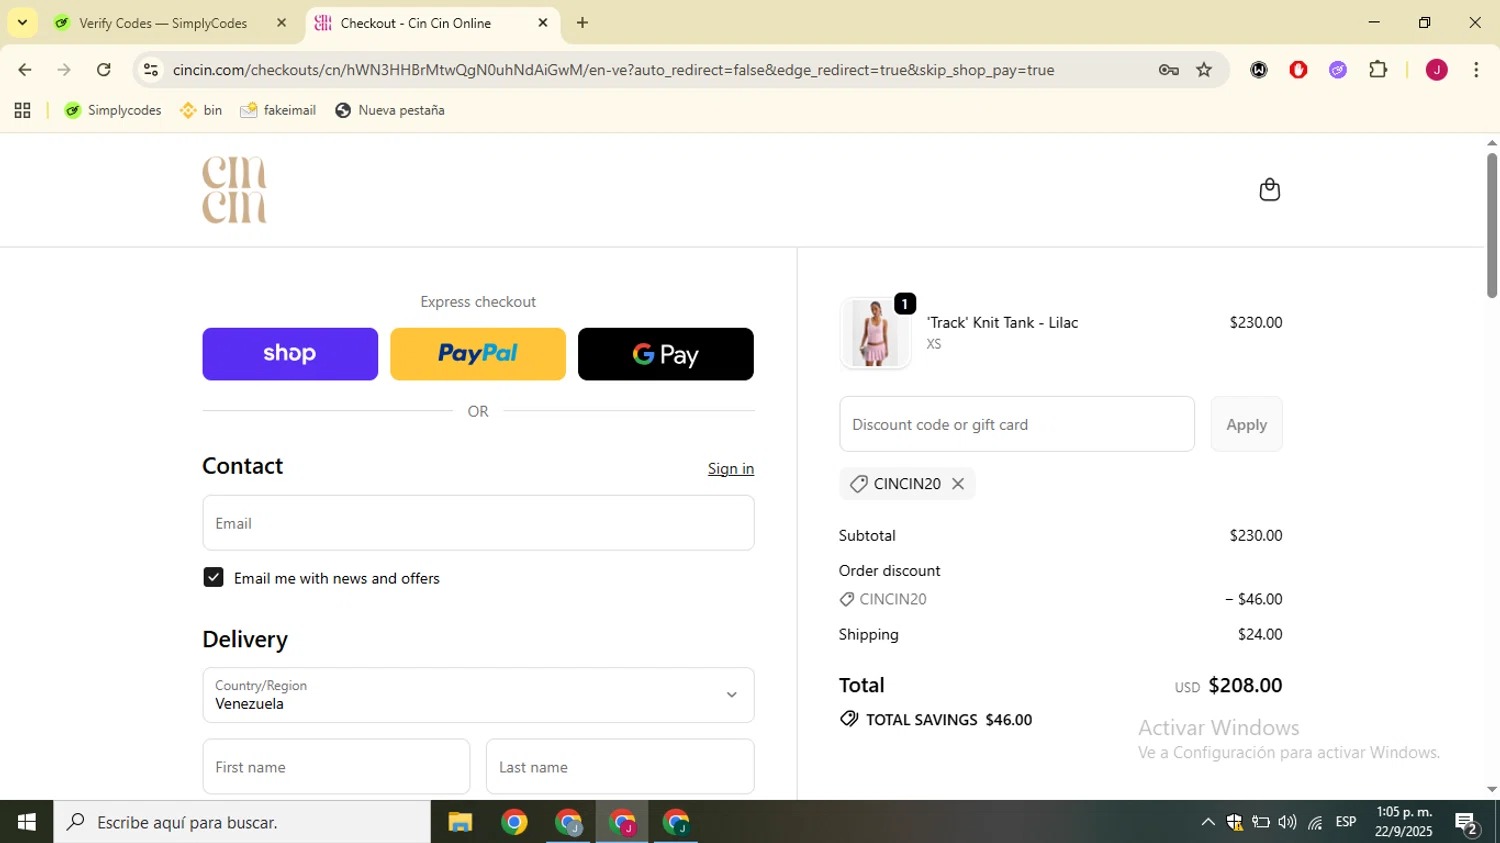This screenshot has width=1500, height=843.
Task: Focus the Last name field
Action: coord(620,767)
